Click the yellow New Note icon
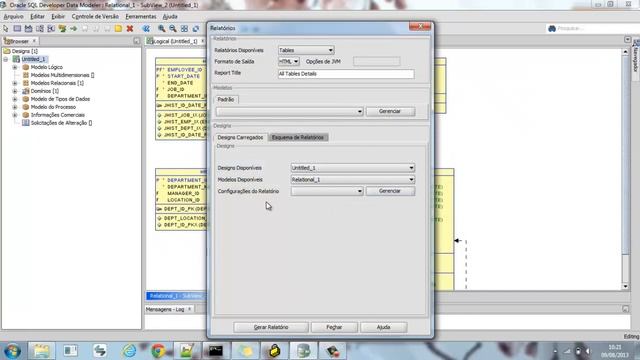Screen dimensions: 640x360 (x=118, y=29)
